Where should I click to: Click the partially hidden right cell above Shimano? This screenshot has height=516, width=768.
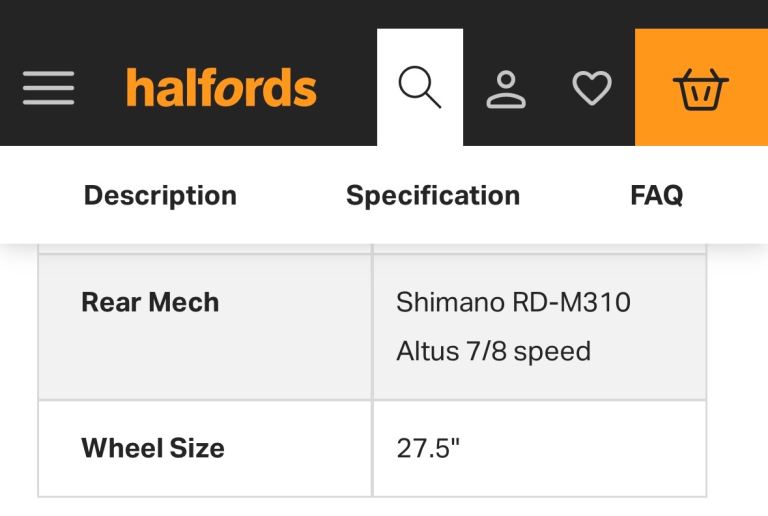click(x=539, y=247)
